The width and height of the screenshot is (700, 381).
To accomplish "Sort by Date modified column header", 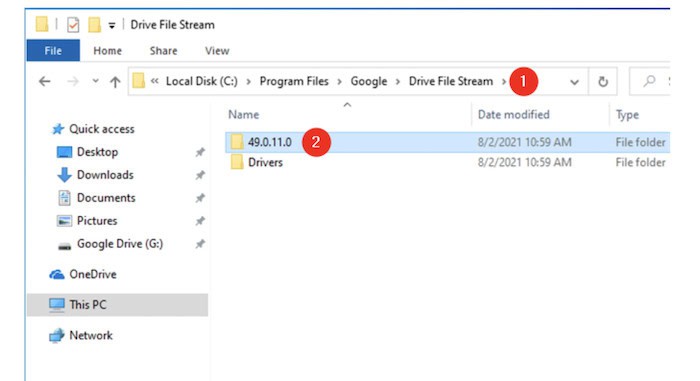I will tap(513, 115).
